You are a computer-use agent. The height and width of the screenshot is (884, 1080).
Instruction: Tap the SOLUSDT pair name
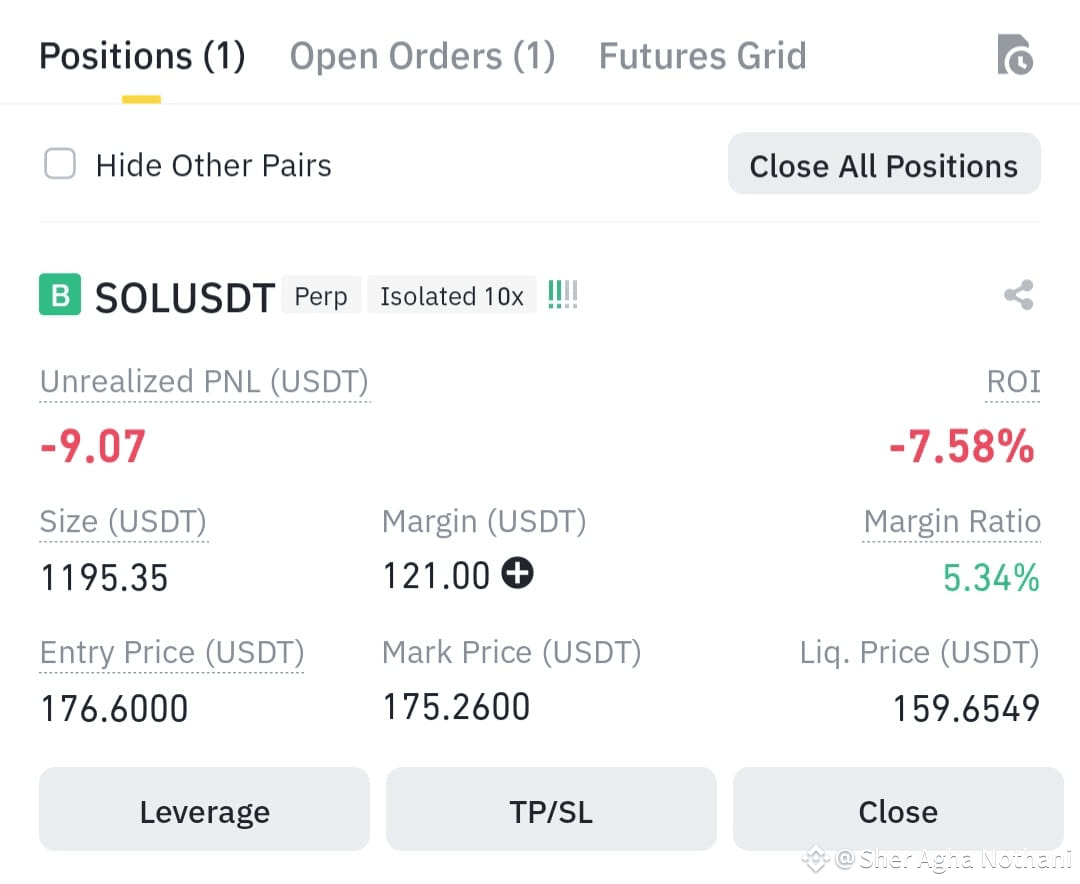tap(185, 297)
